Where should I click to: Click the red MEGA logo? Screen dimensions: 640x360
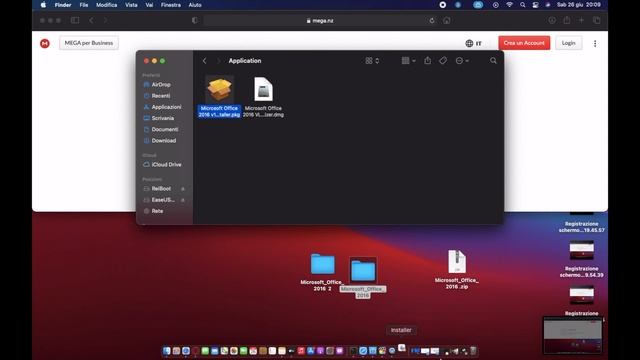tap(45, 43)
